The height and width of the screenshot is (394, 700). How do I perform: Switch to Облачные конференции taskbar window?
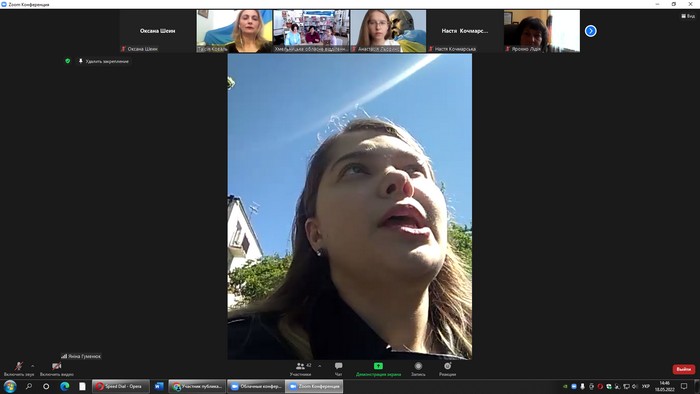[x=256, y=386]
